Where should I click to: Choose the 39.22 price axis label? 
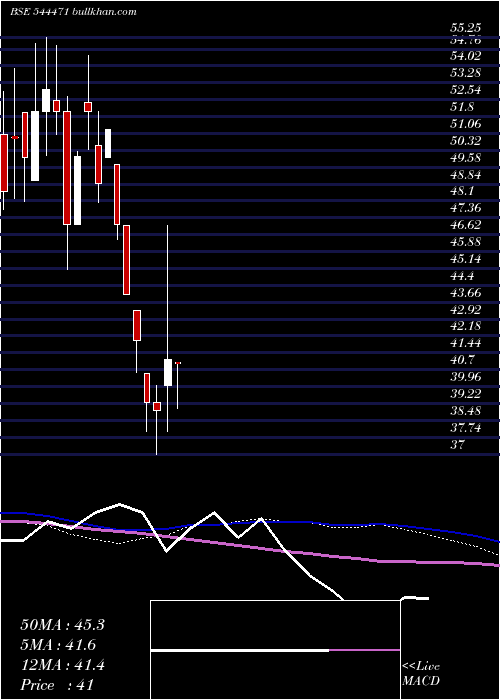click(466, 394)
